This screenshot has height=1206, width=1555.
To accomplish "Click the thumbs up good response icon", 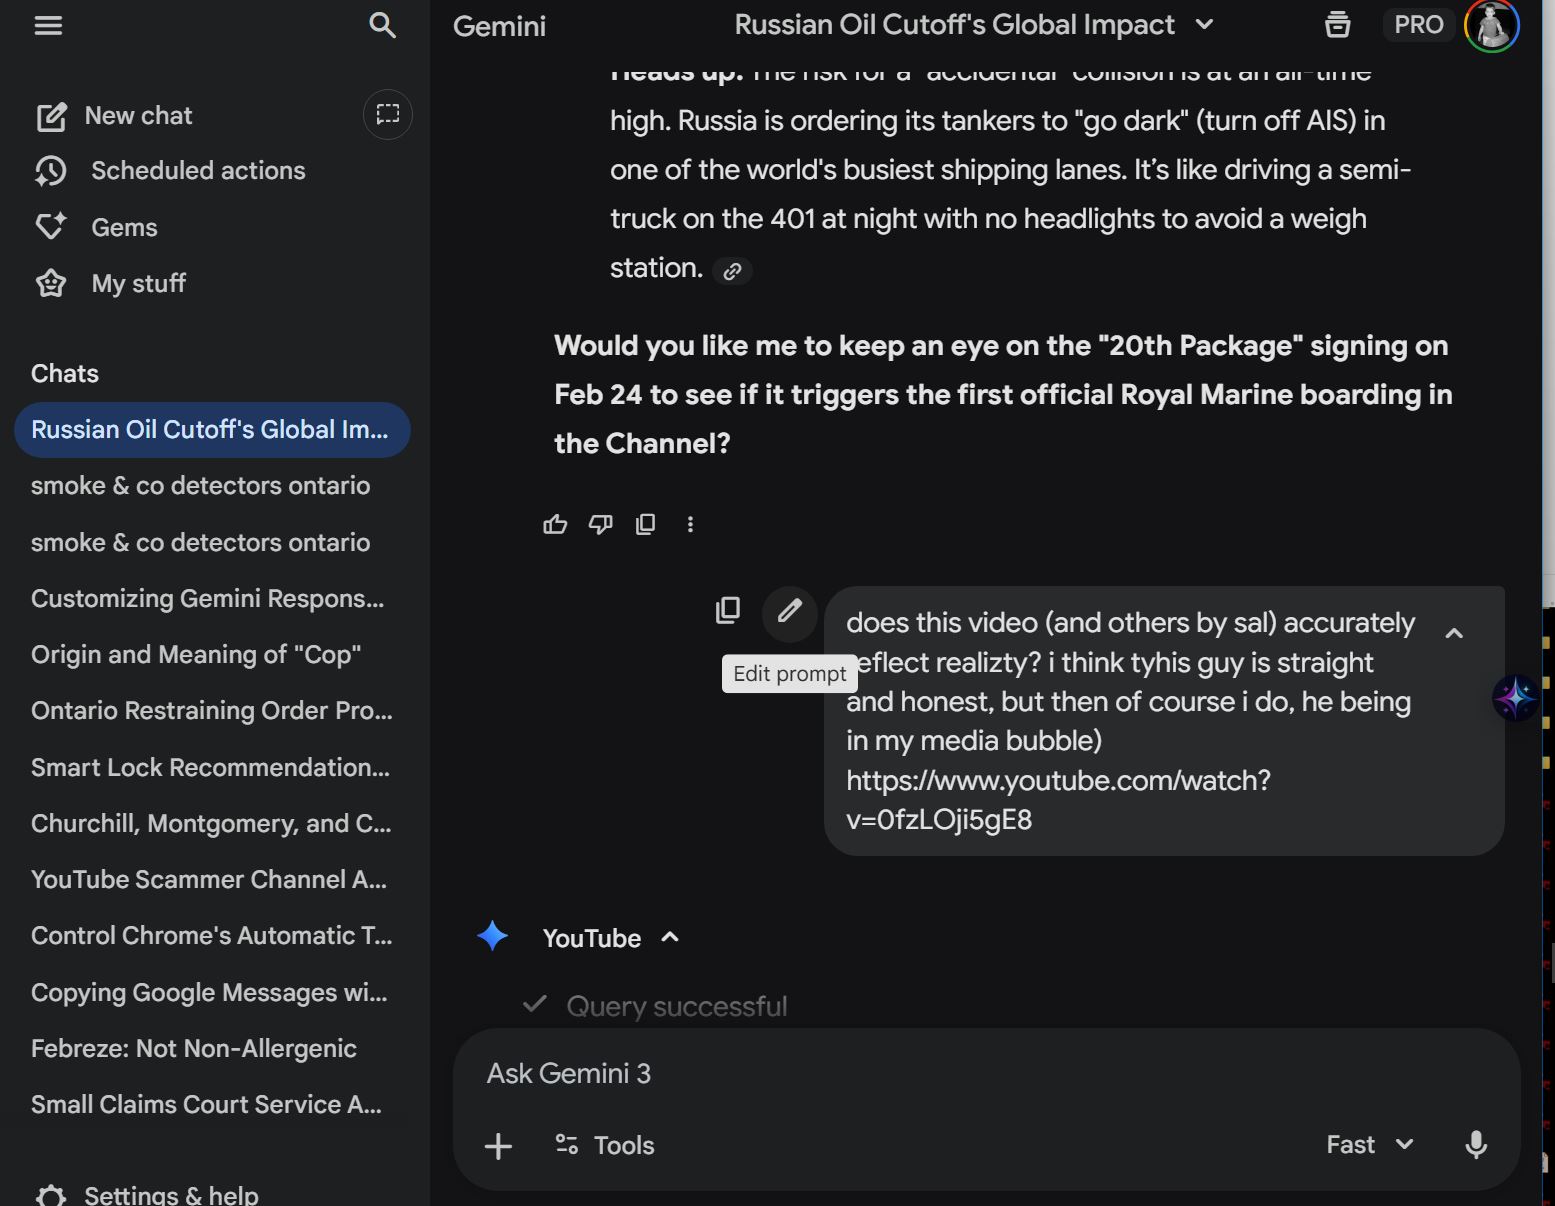I will (x=555, y=524).
